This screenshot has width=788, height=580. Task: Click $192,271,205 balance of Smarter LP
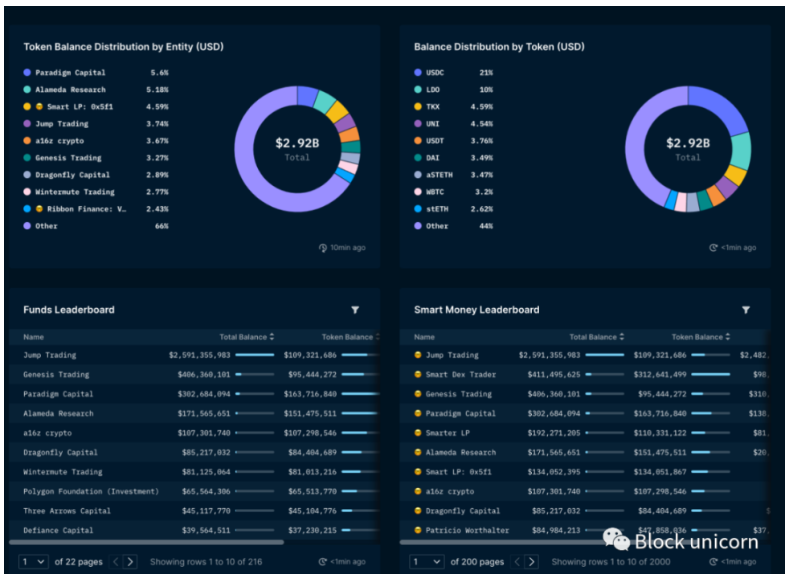point(554,433)
